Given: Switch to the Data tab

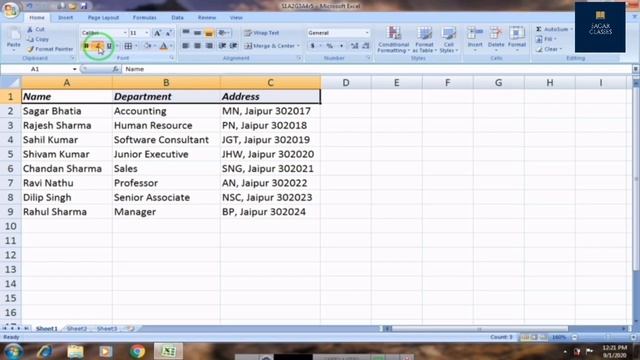Looking at the screenshot, I should coord(177,18).
